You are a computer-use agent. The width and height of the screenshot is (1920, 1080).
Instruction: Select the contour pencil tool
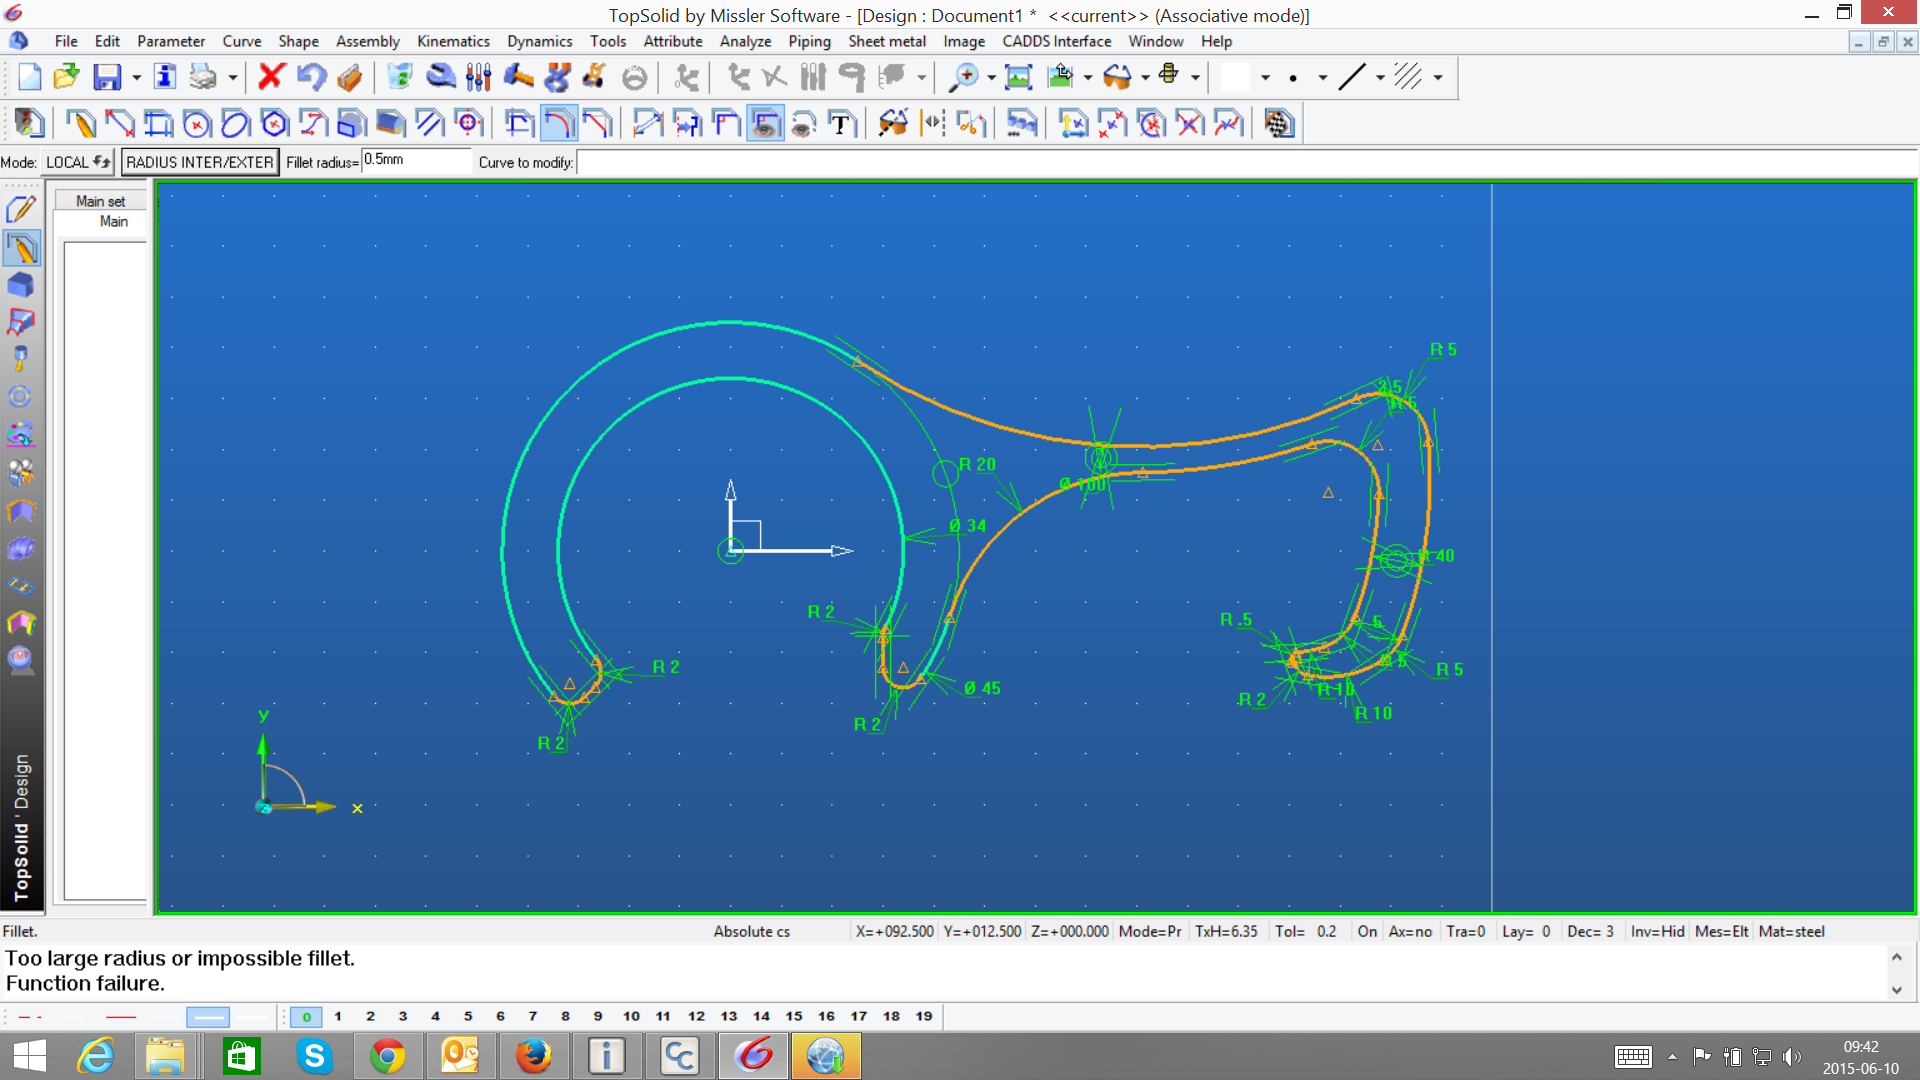(x=81, y=124)
